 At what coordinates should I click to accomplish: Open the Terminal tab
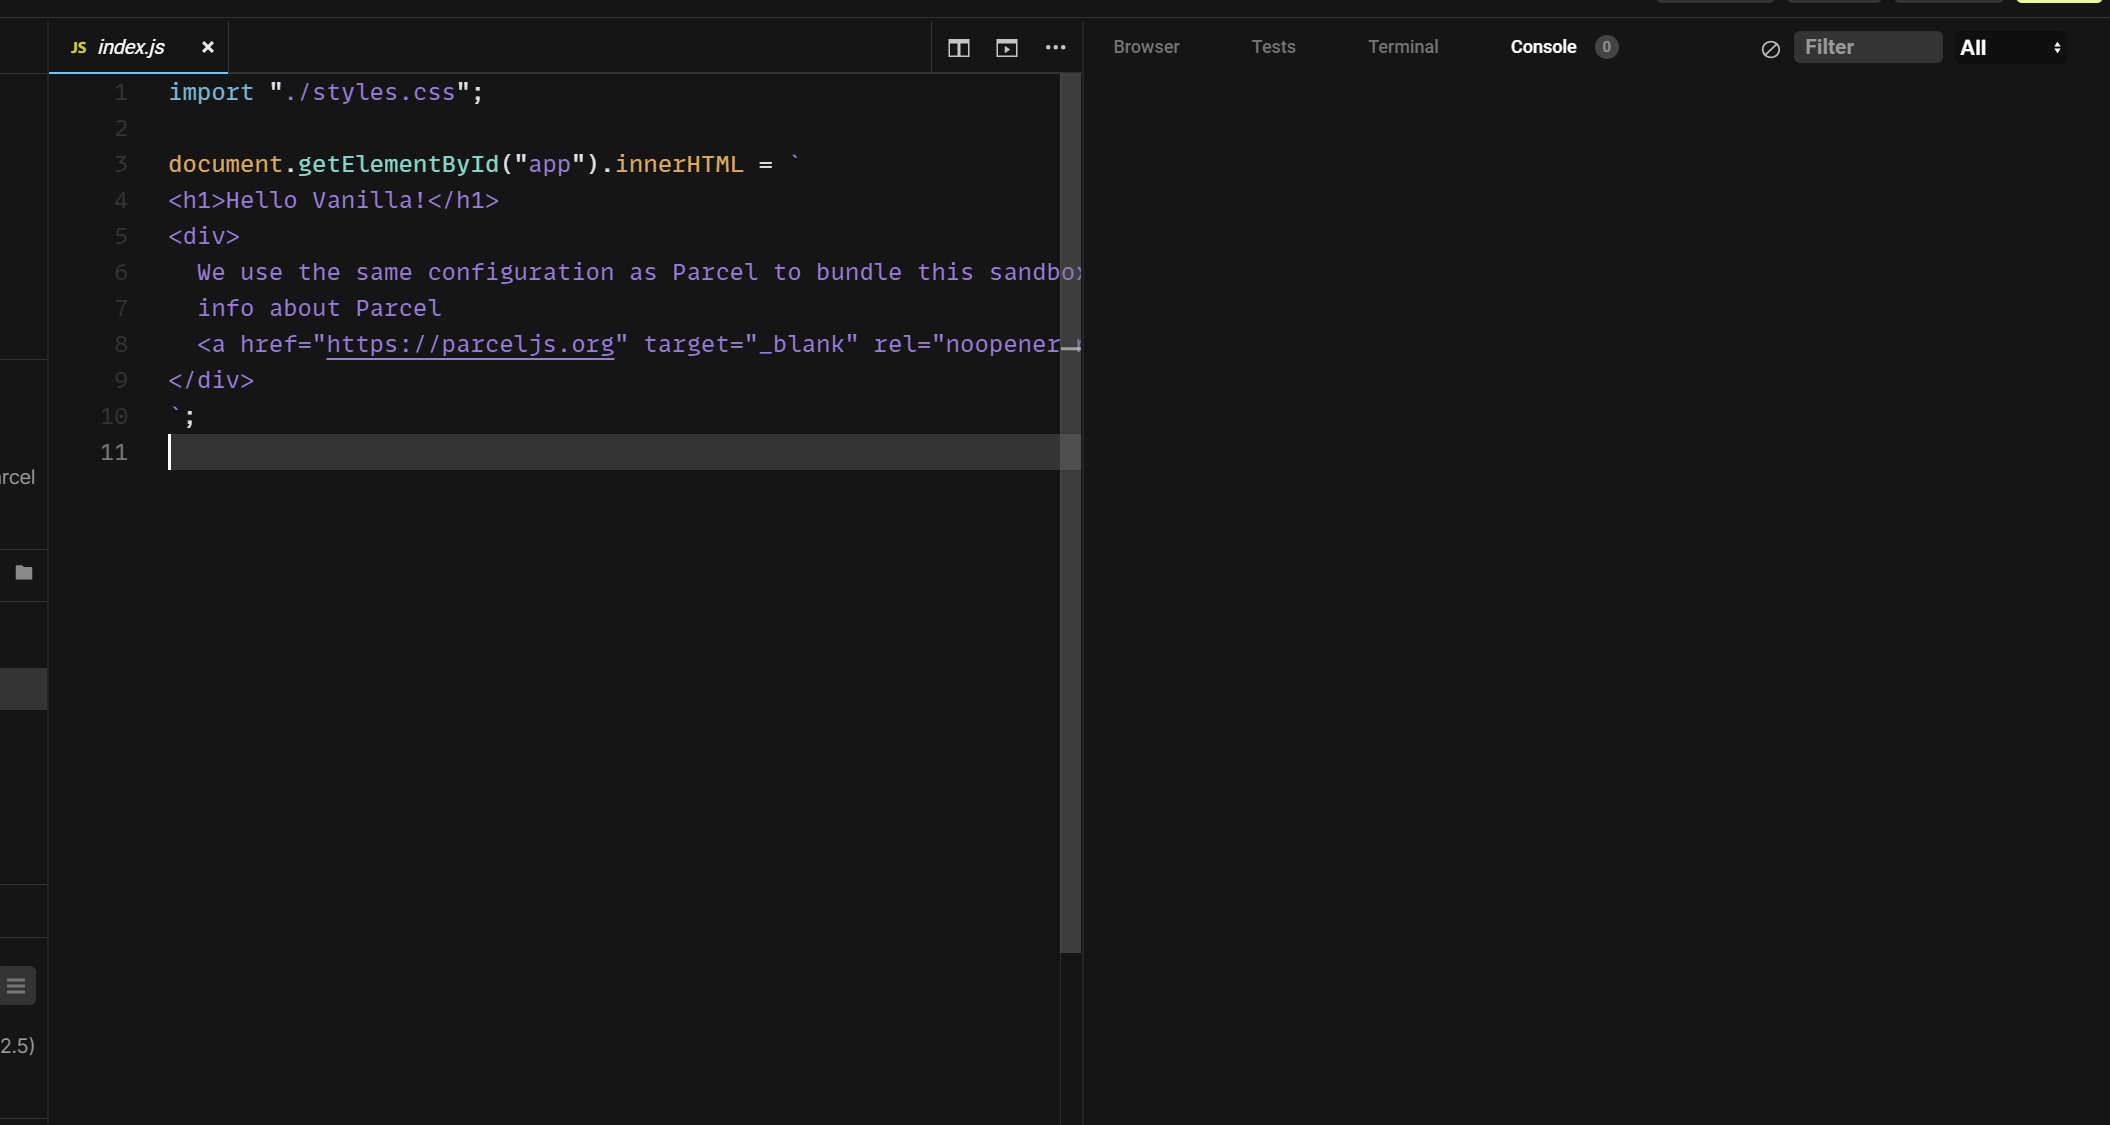click(x=1402, y=47)
